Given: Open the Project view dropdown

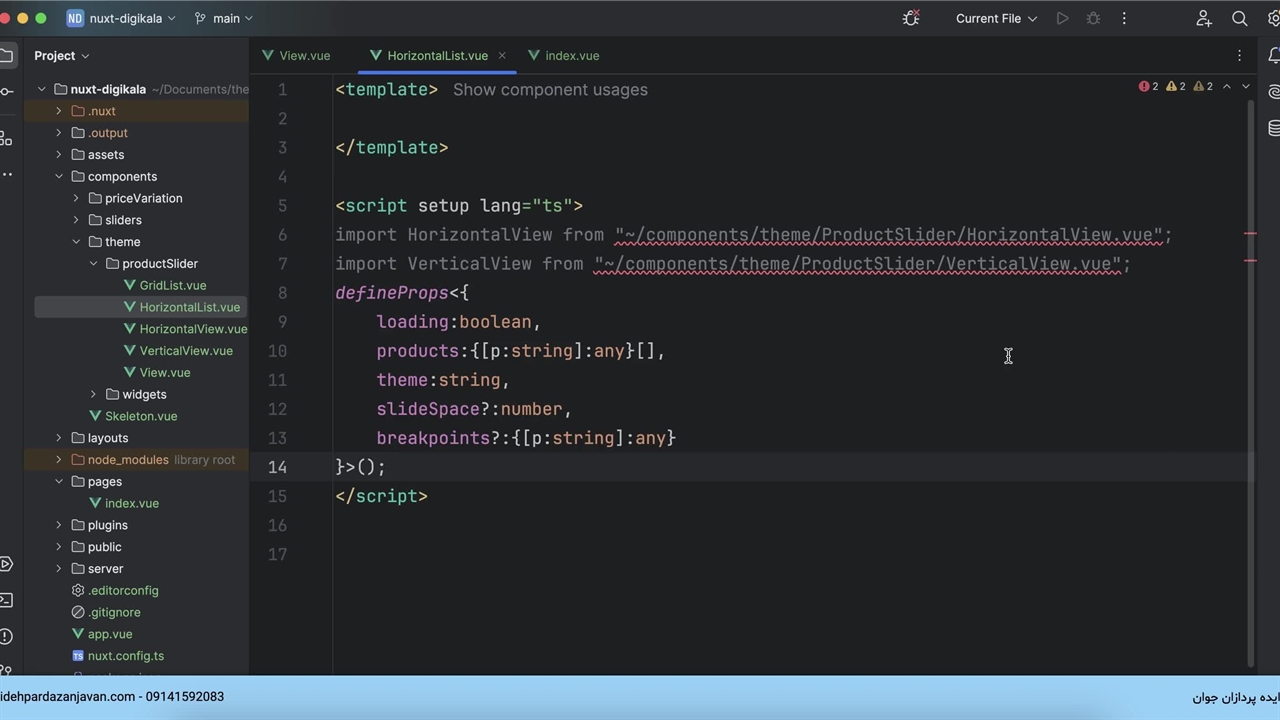Looking at the screenshot, I should click(62, 56).
